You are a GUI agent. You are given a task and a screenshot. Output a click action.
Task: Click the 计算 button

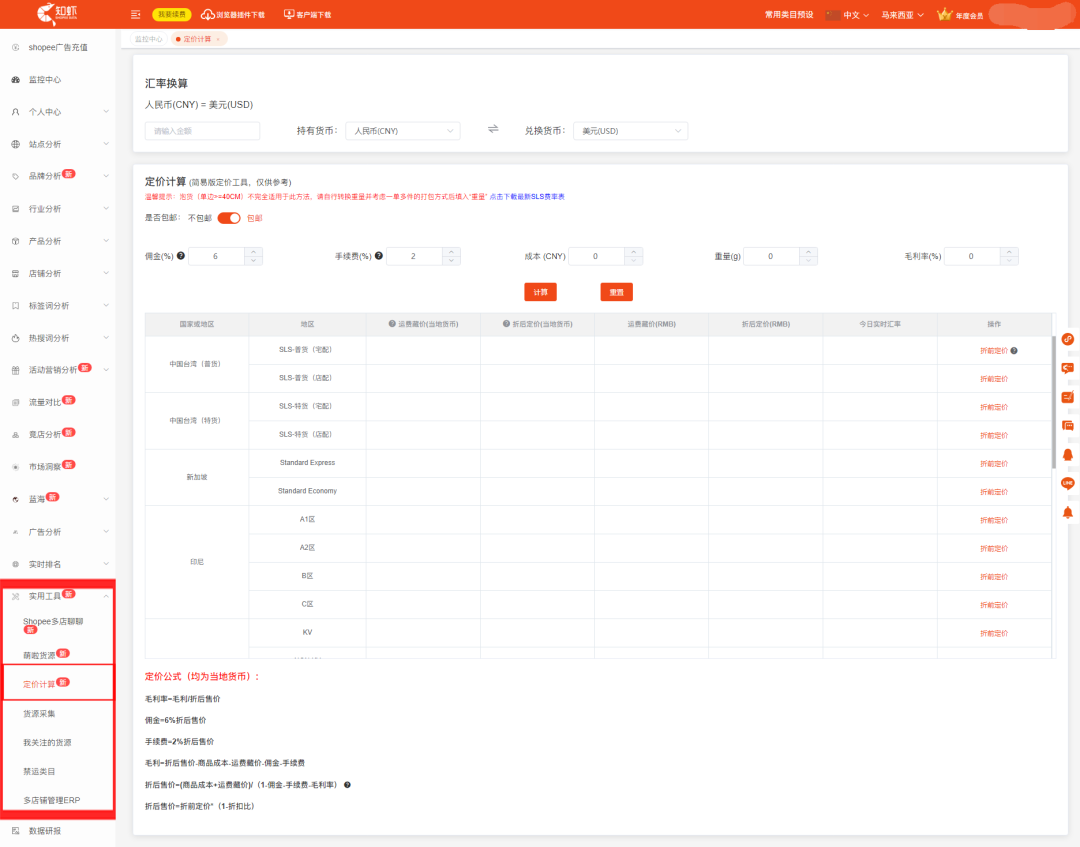[541, 292]
